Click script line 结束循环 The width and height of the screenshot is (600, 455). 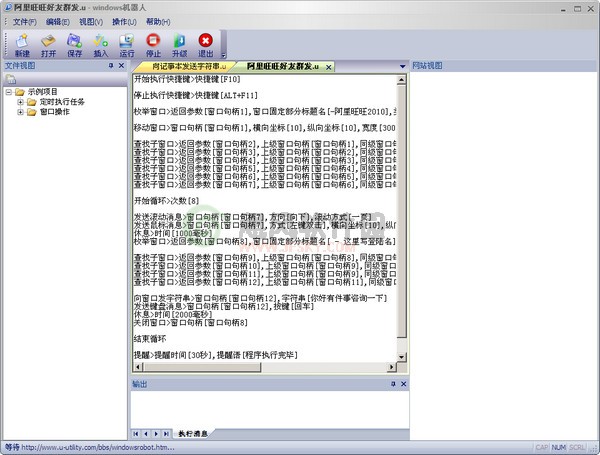point(150,339)
